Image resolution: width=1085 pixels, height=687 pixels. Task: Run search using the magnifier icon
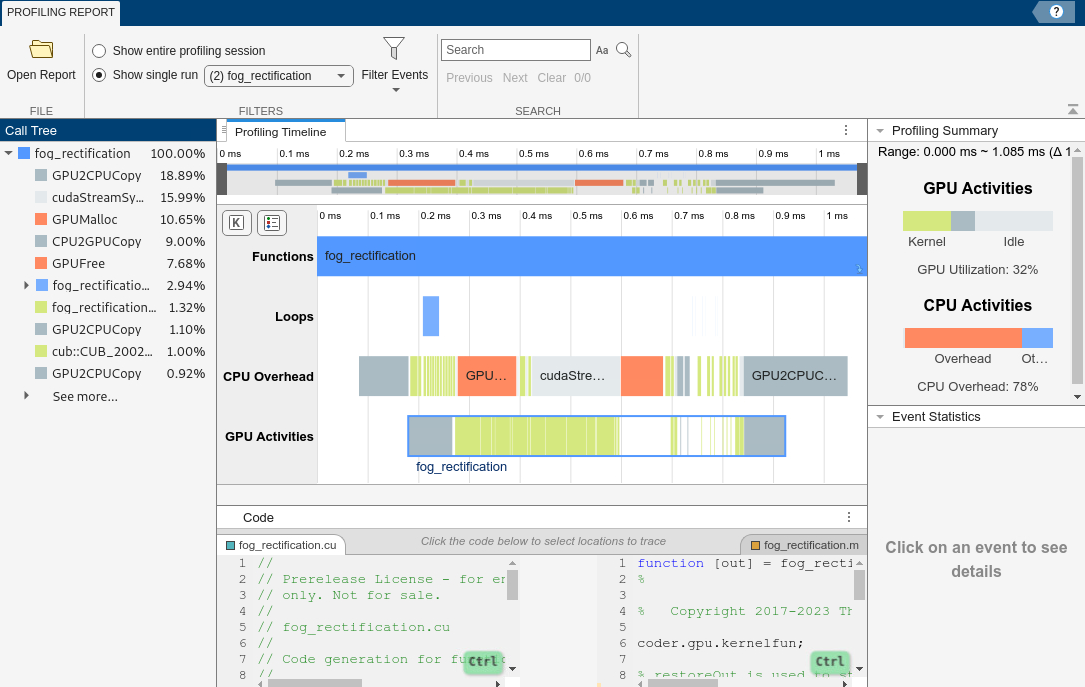coord(622,49)
